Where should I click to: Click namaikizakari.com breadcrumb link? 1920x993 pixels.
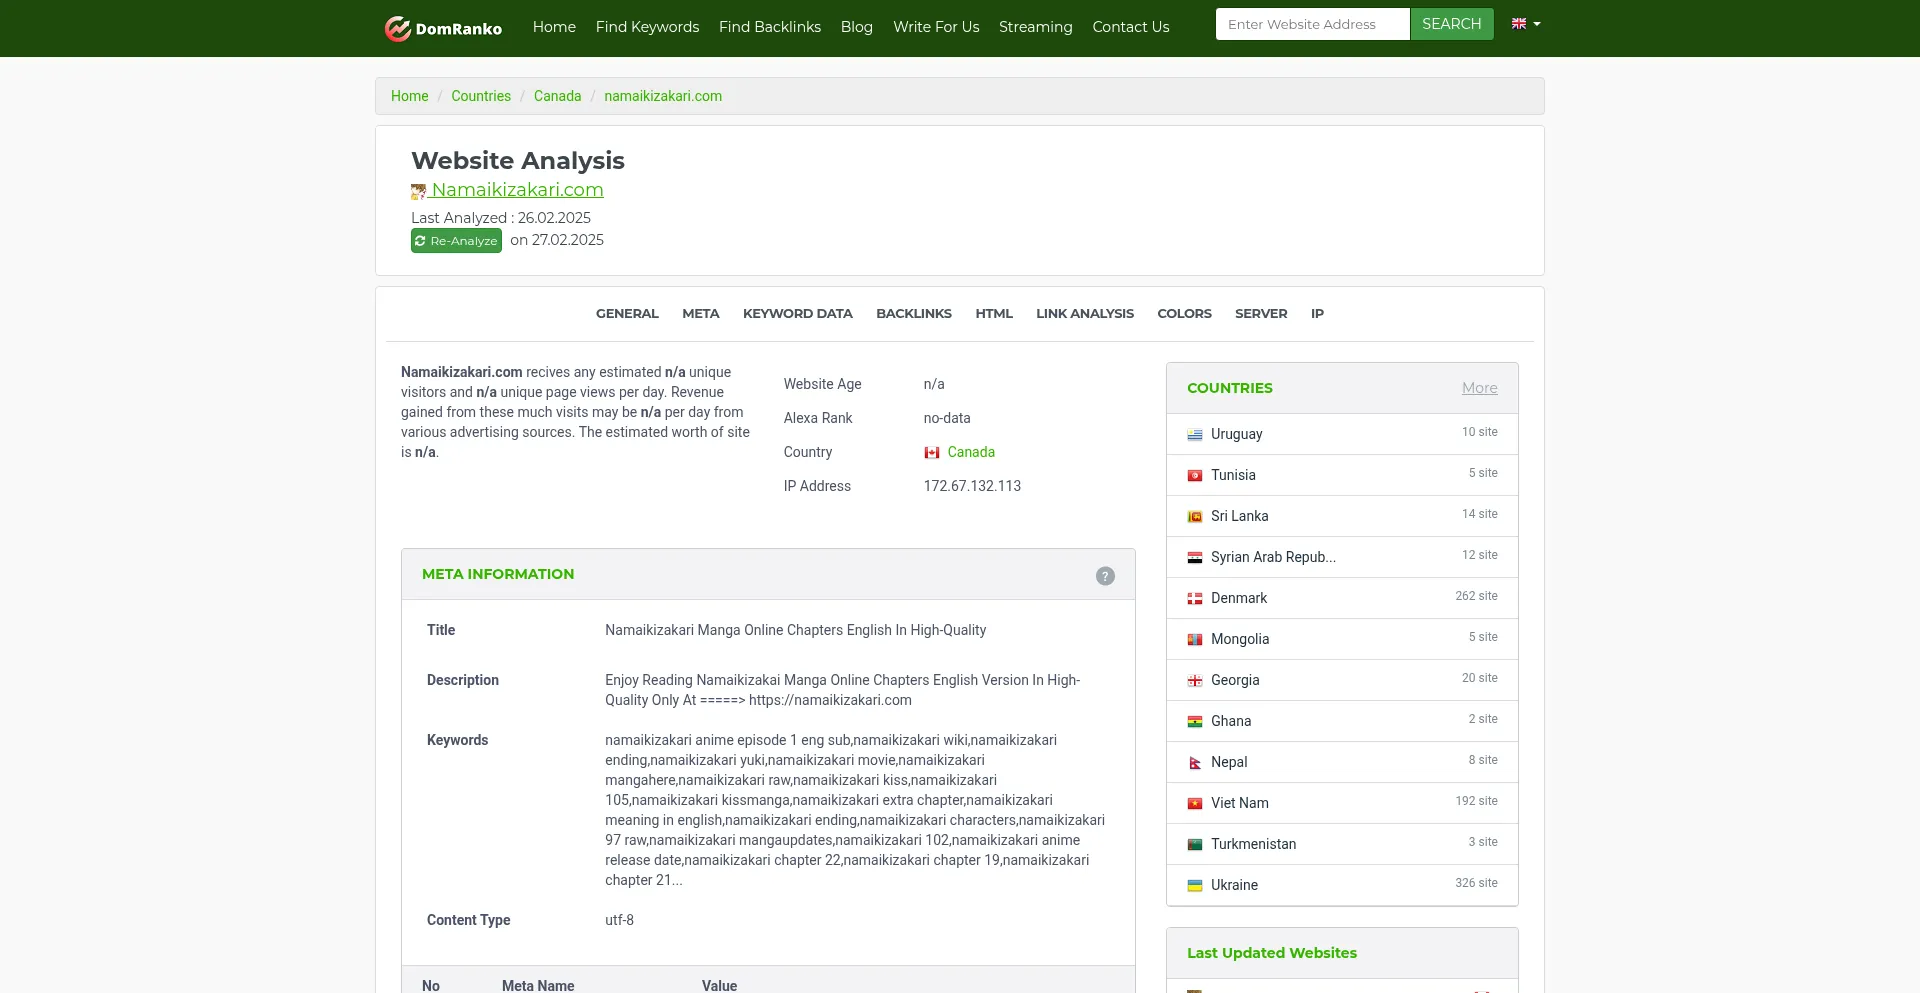point(663,96)
